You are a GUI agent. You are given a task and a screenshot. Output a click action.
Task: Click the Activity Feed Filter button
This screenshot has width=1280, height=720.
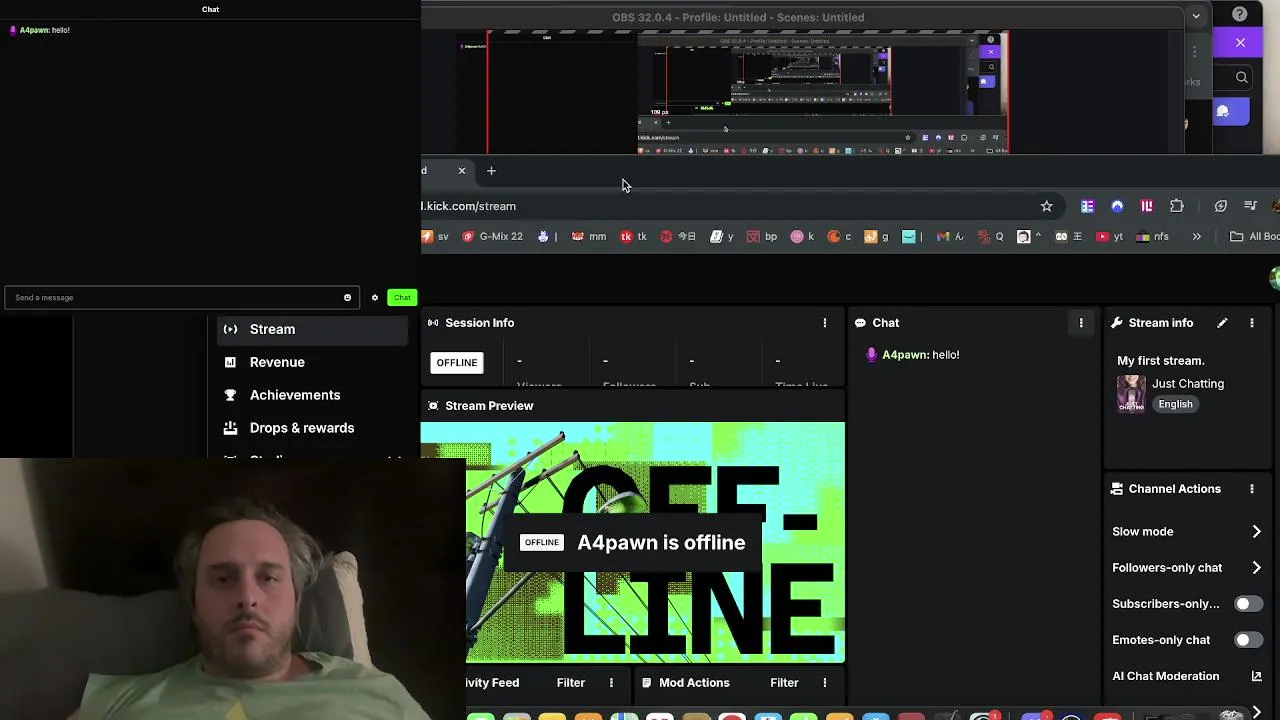click(571, 683)
